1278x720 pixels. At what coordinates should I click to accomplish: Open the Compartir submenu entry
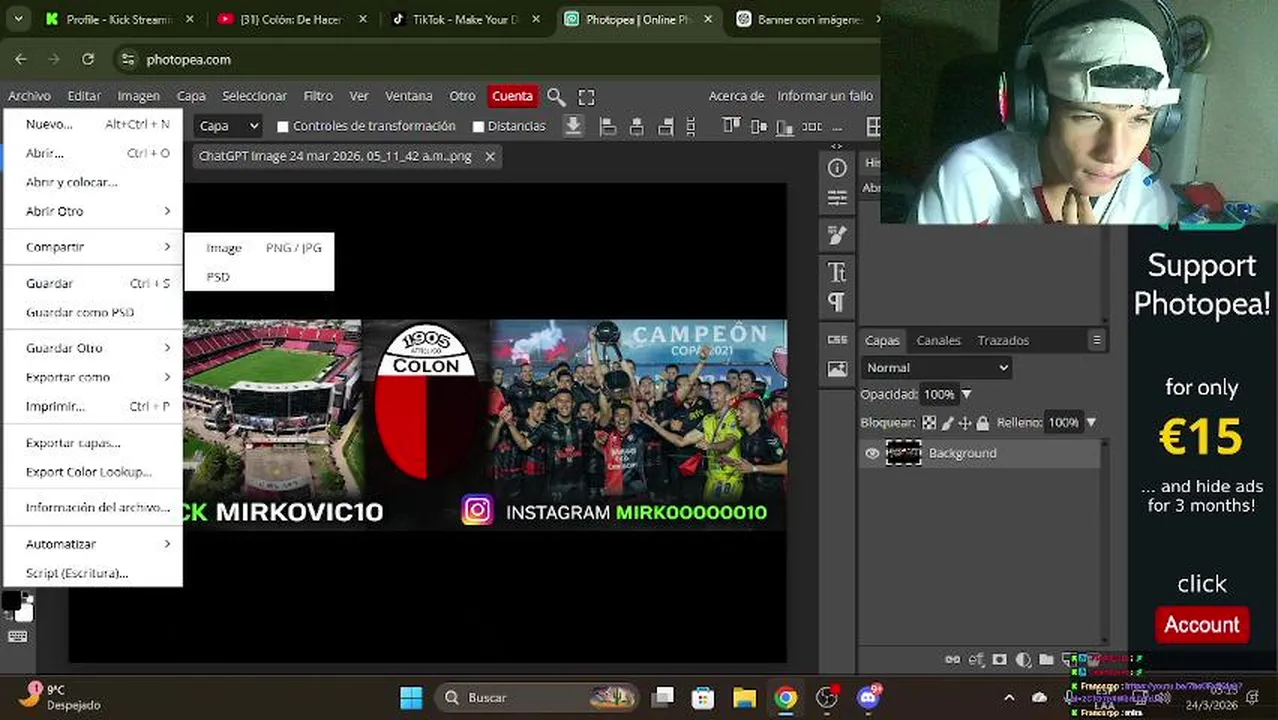point(93,247)
